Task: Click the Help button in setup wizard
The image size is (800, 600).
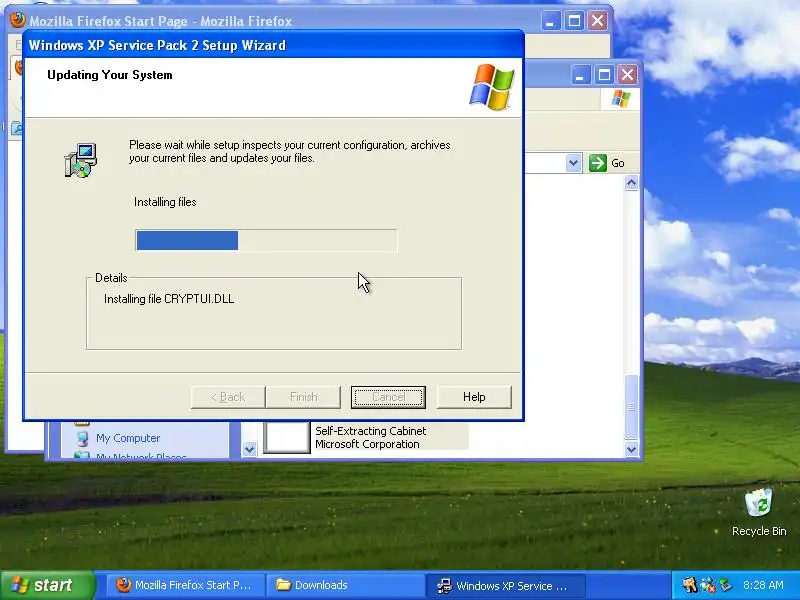Action: point(474,397)
